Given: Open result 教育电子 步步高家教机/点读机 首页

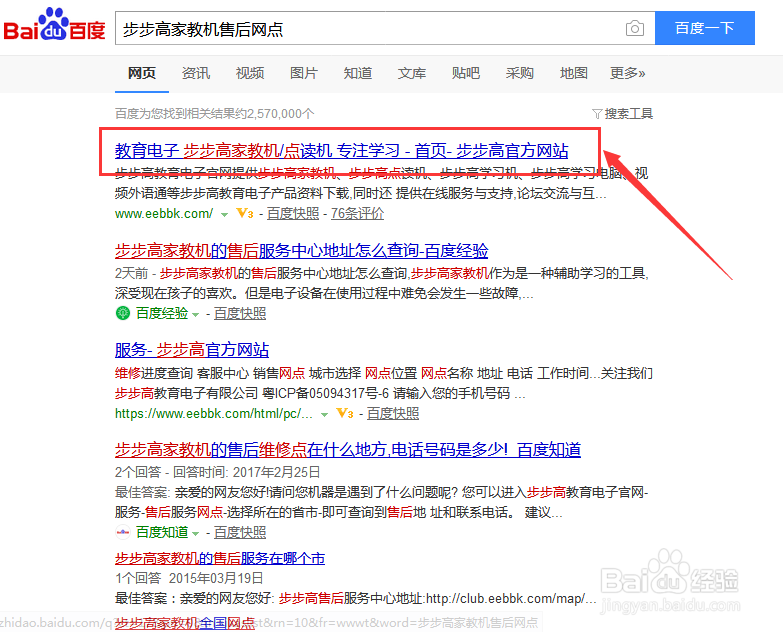Looking at the screenshot, I should pyautogui.click(x=342, y=151).
